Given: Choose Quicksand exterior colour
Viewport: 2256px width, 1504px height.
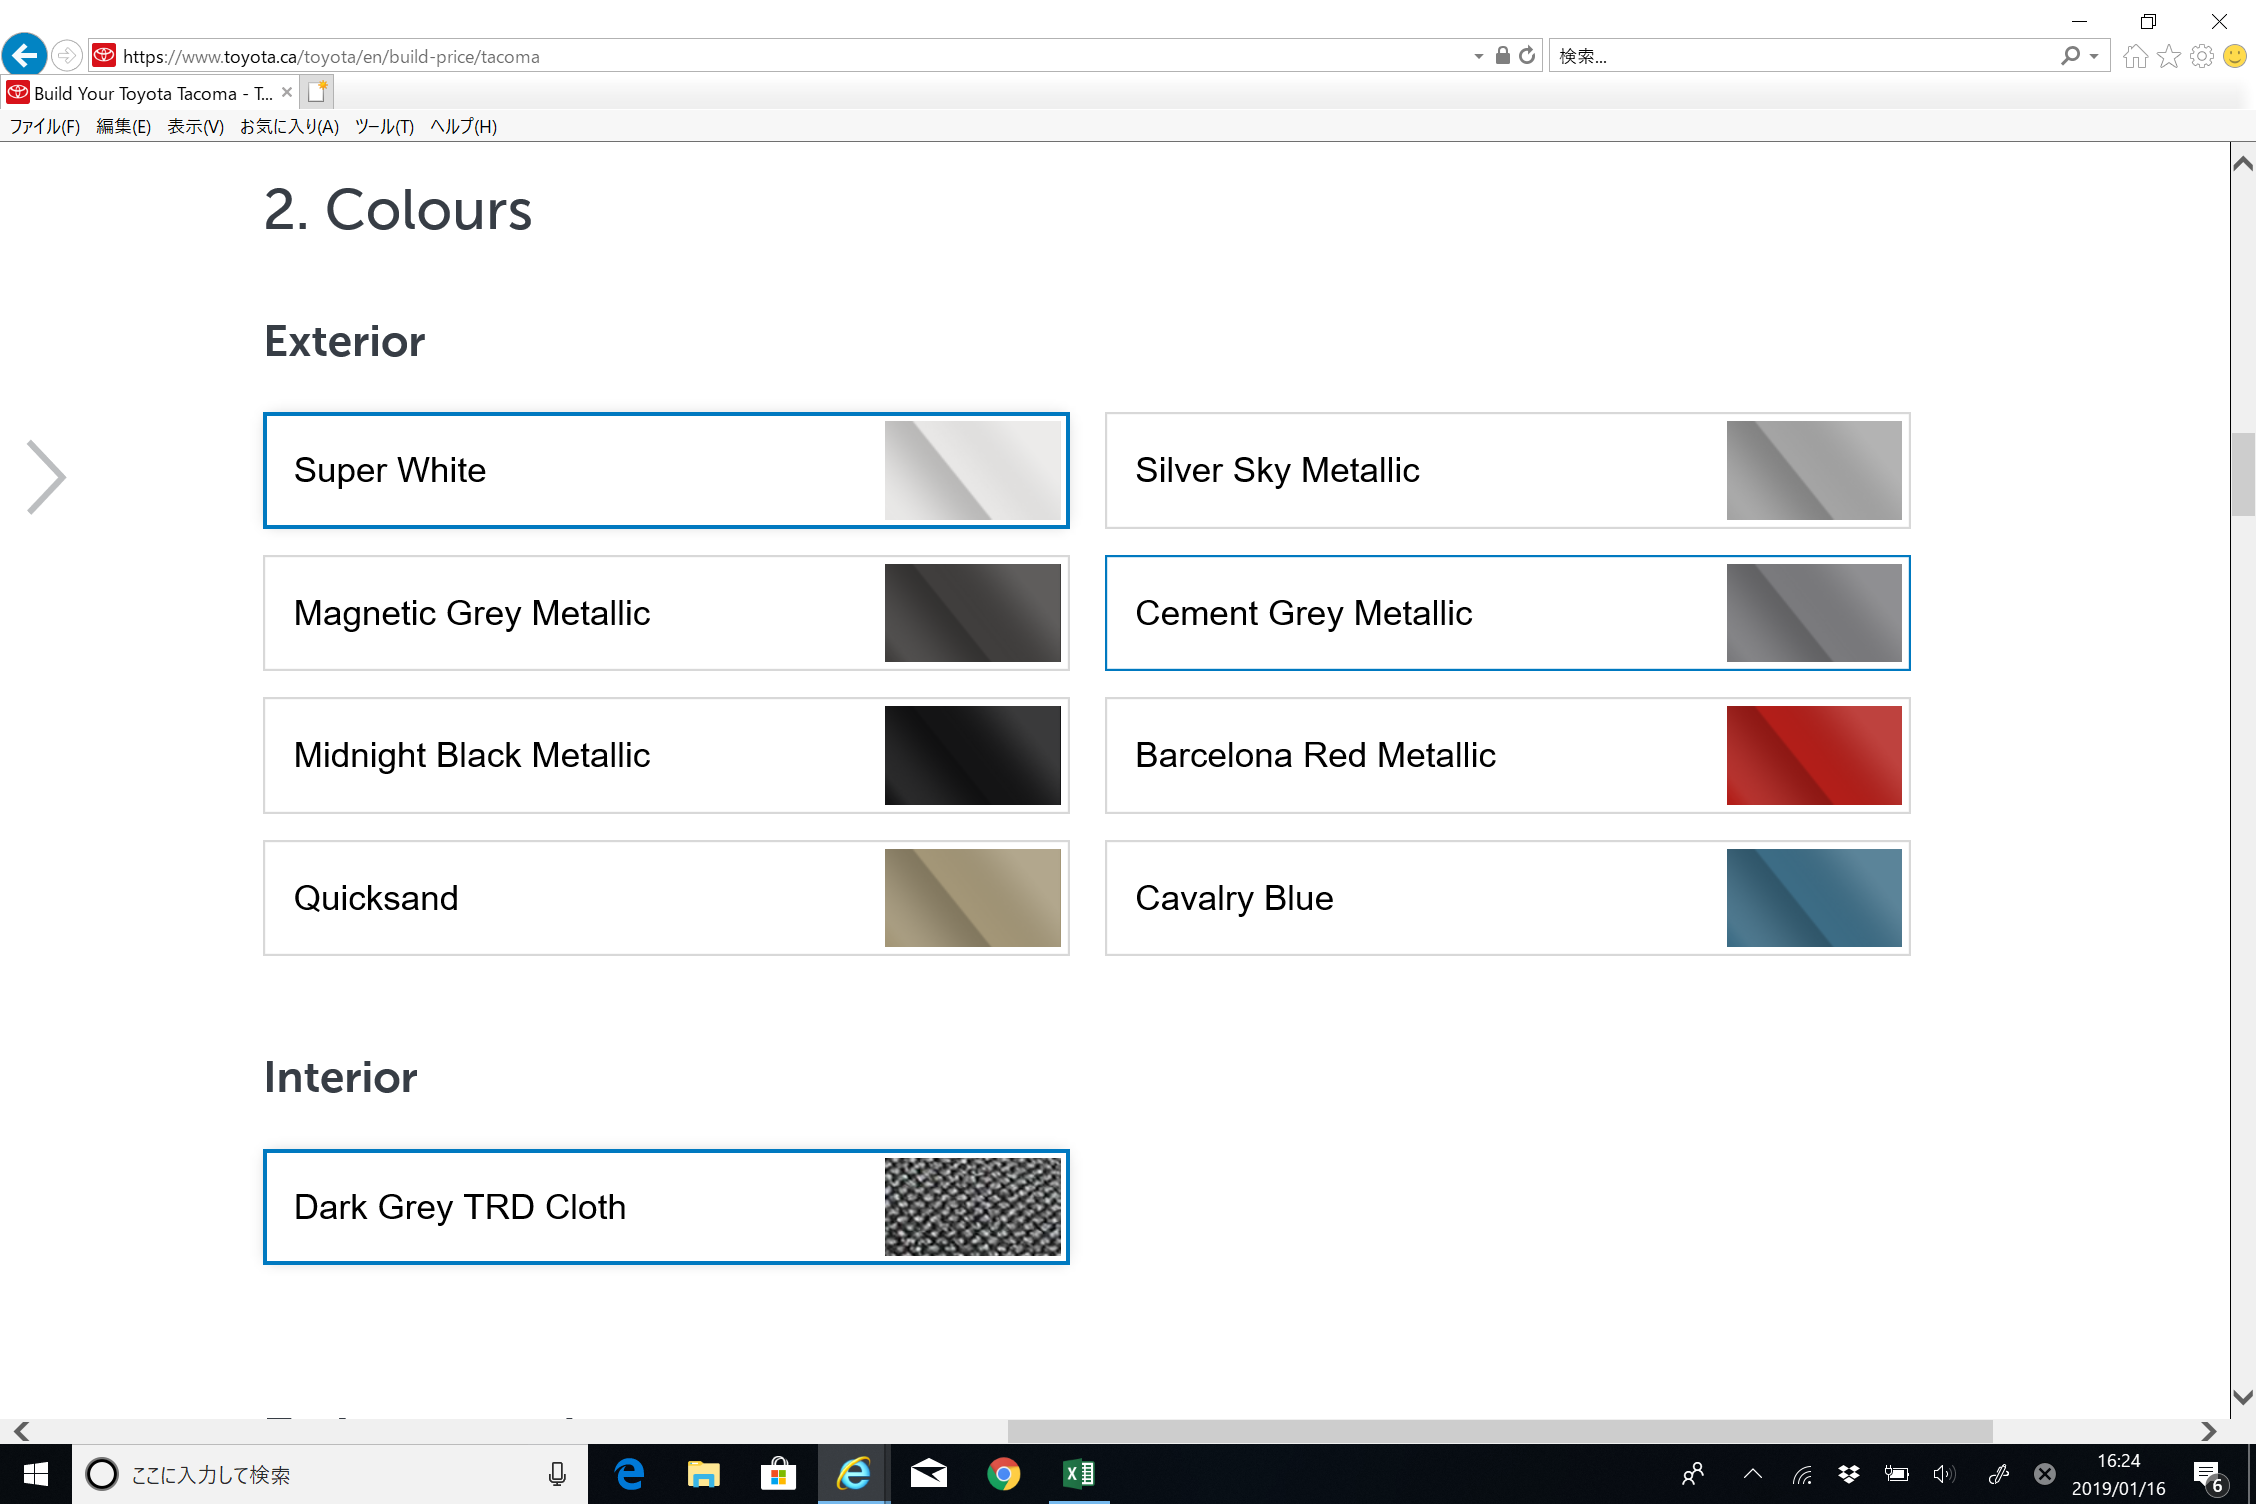Looking at the screenshot, I should coord(666,898).
